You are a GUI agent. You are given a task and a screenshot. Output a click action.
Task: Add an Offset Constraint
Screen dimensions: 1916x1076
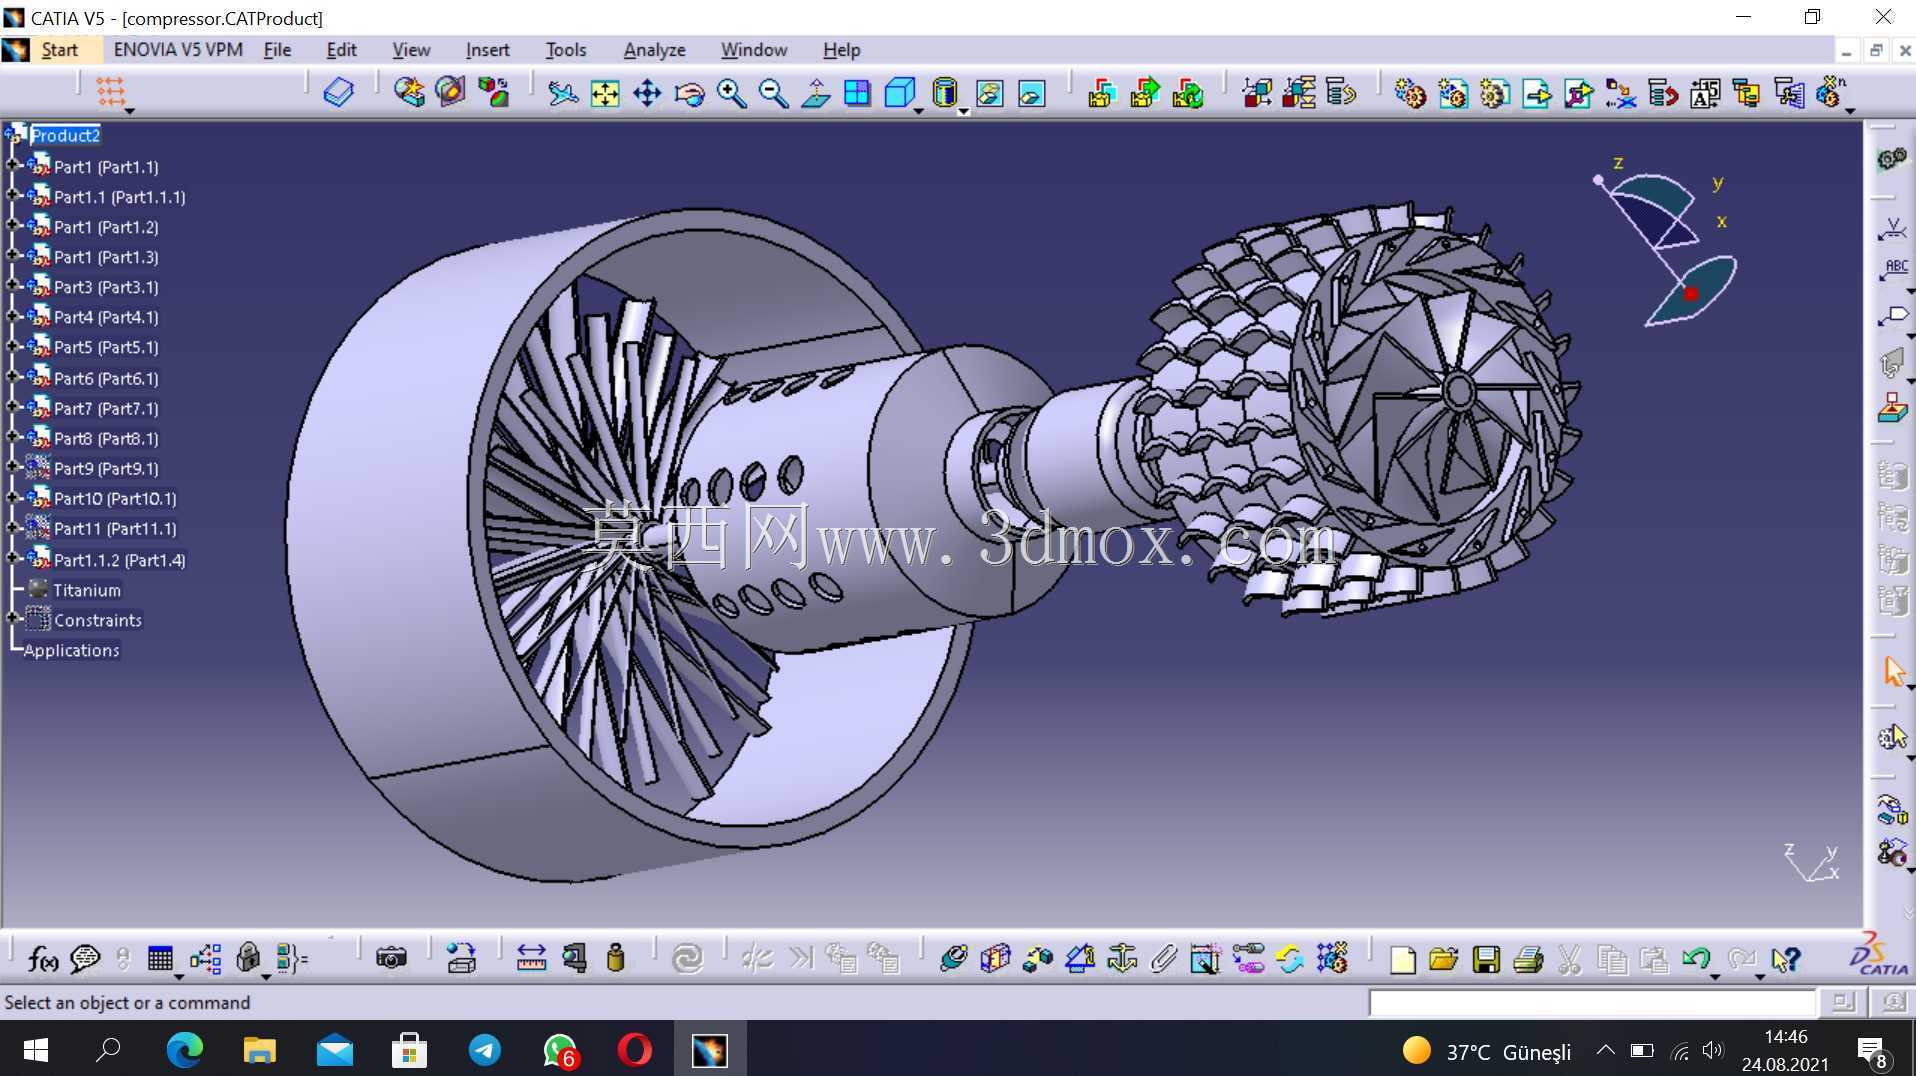click(1037, 959)
